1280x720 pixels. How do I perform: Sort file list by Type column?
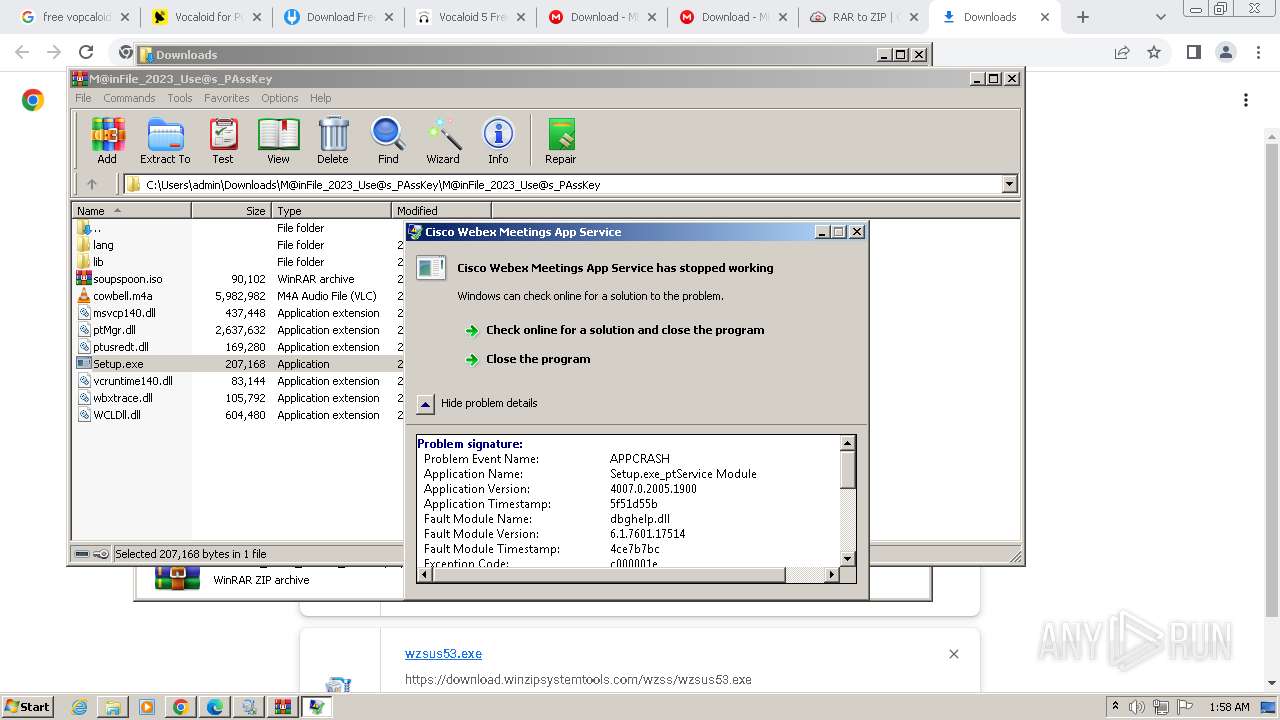click(331, 210)
